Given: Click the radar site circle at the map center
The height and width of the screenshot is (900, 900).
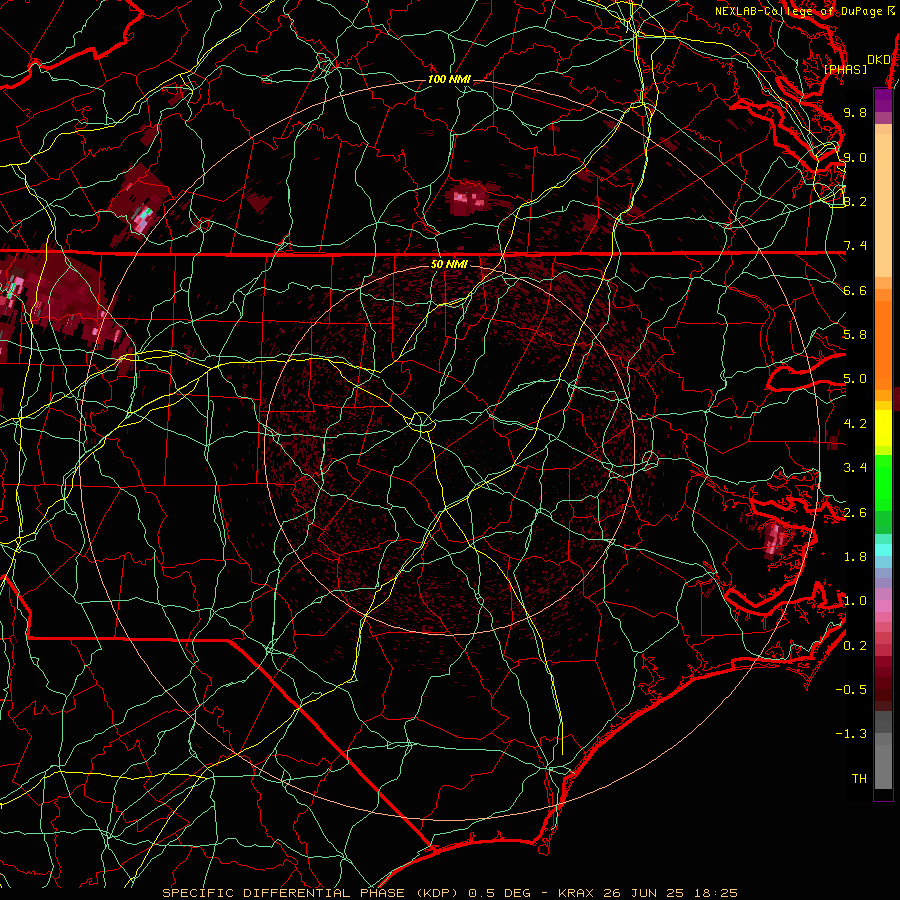Looking at the screenshot, I should [x=421, y=422].
